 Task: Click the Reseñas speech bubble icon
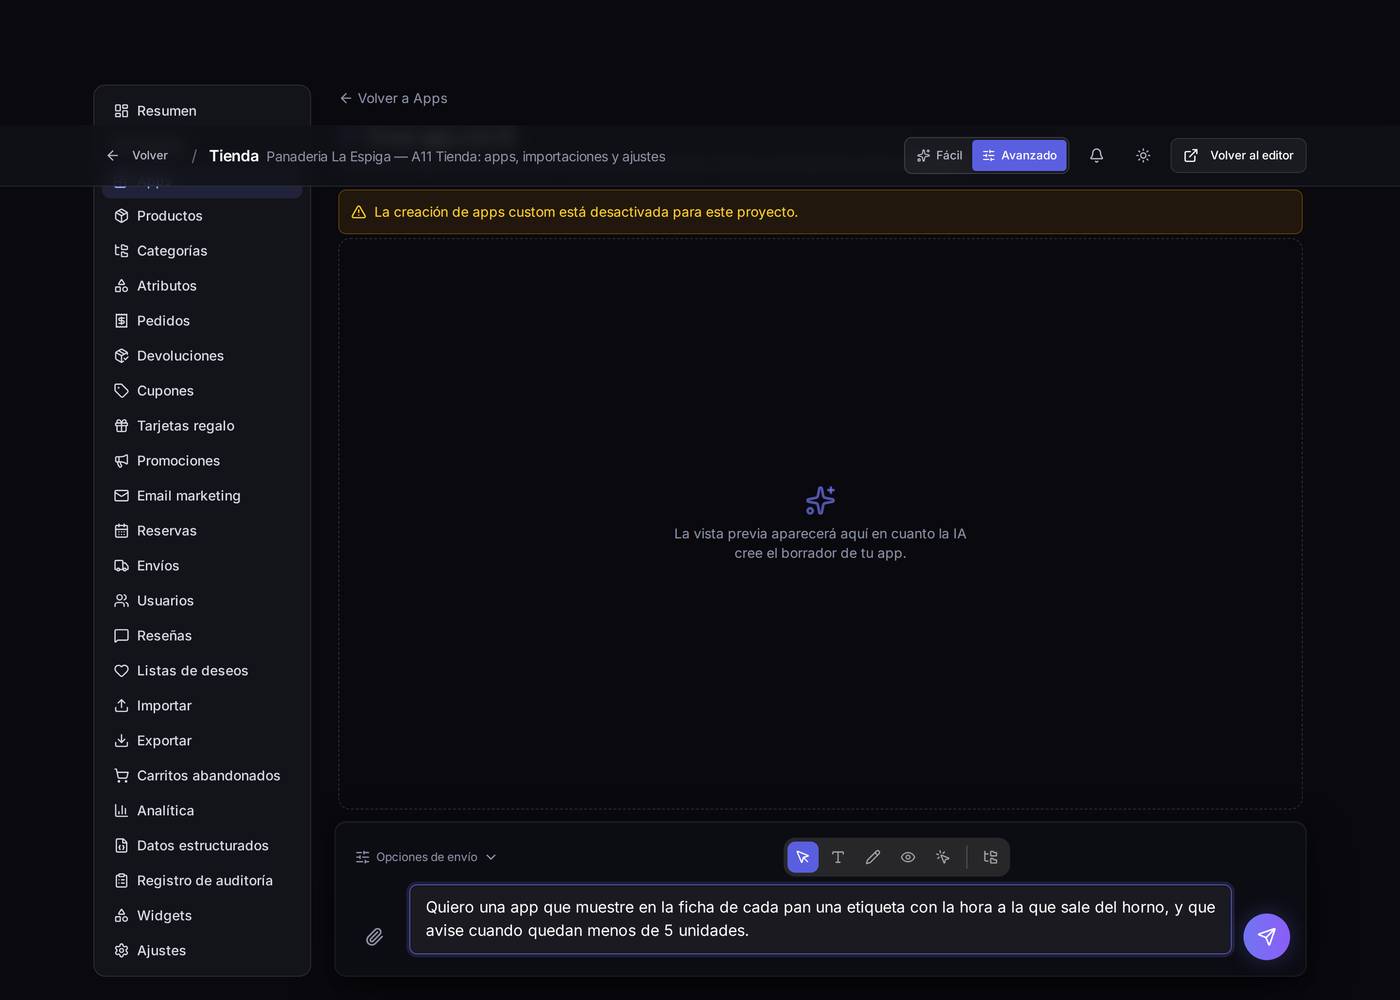[x=121, y=636]
